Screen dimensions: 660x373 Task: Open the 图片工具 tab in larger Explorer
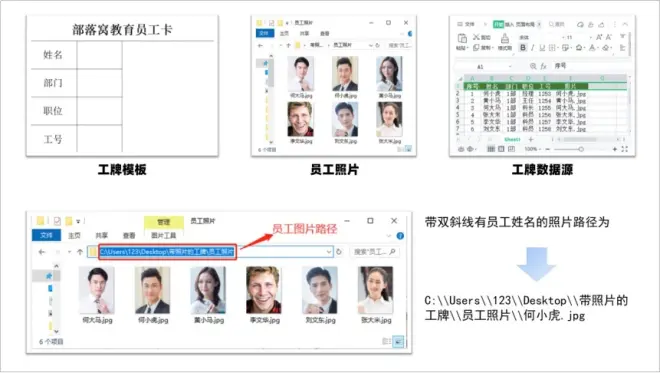(x=164, y=235)
